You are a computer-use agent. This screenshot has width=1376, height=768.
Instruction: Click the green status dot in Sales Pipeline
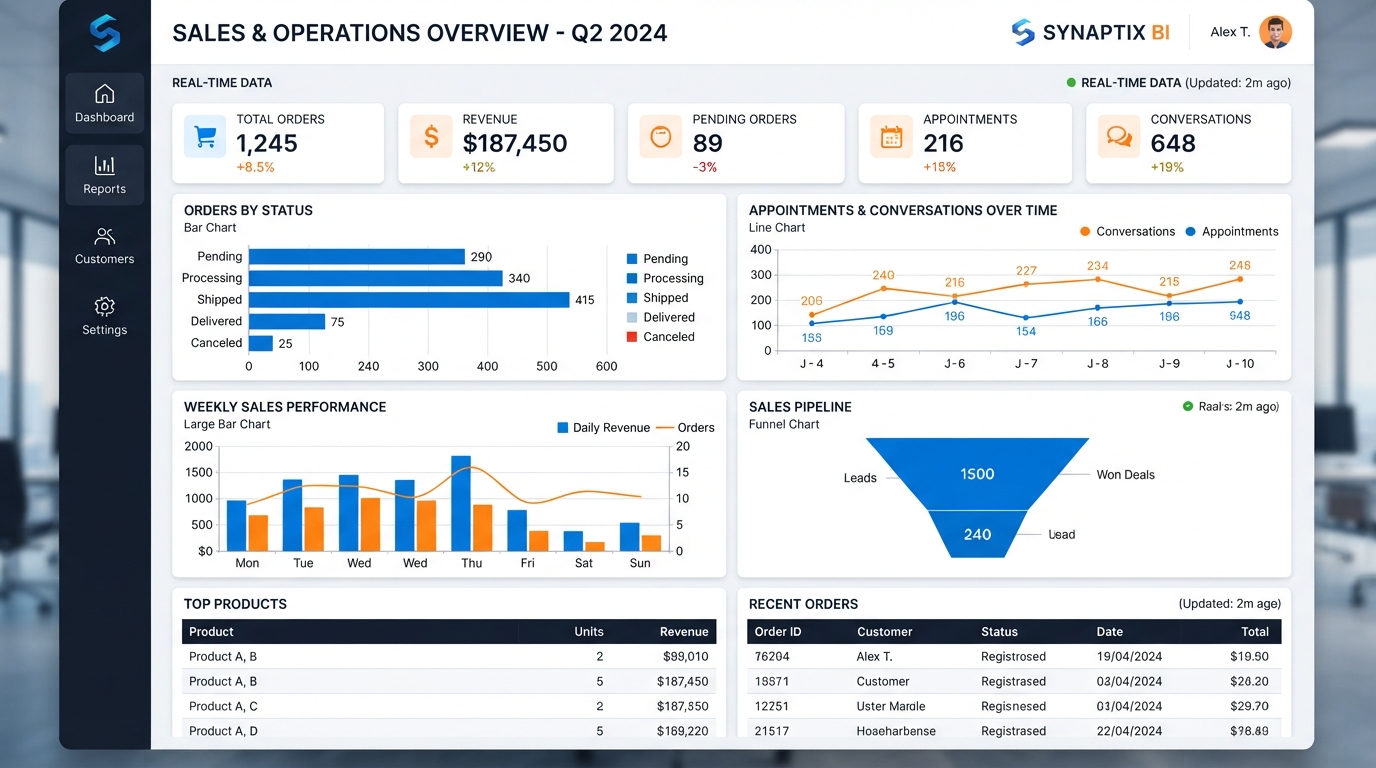pos(1188,407)
